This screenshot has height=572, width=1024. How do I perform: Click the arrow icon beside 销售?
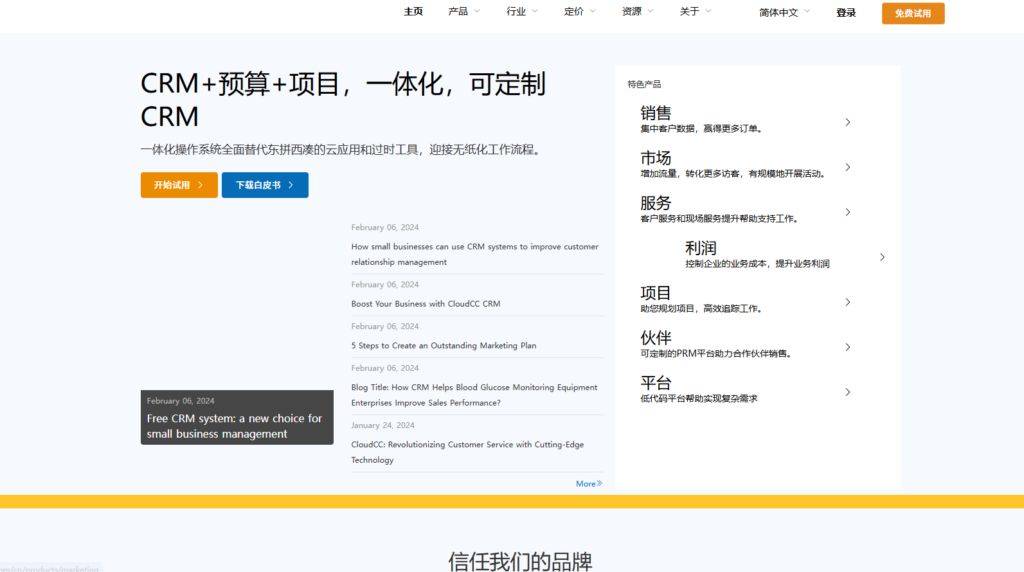[x=847, y=122]
